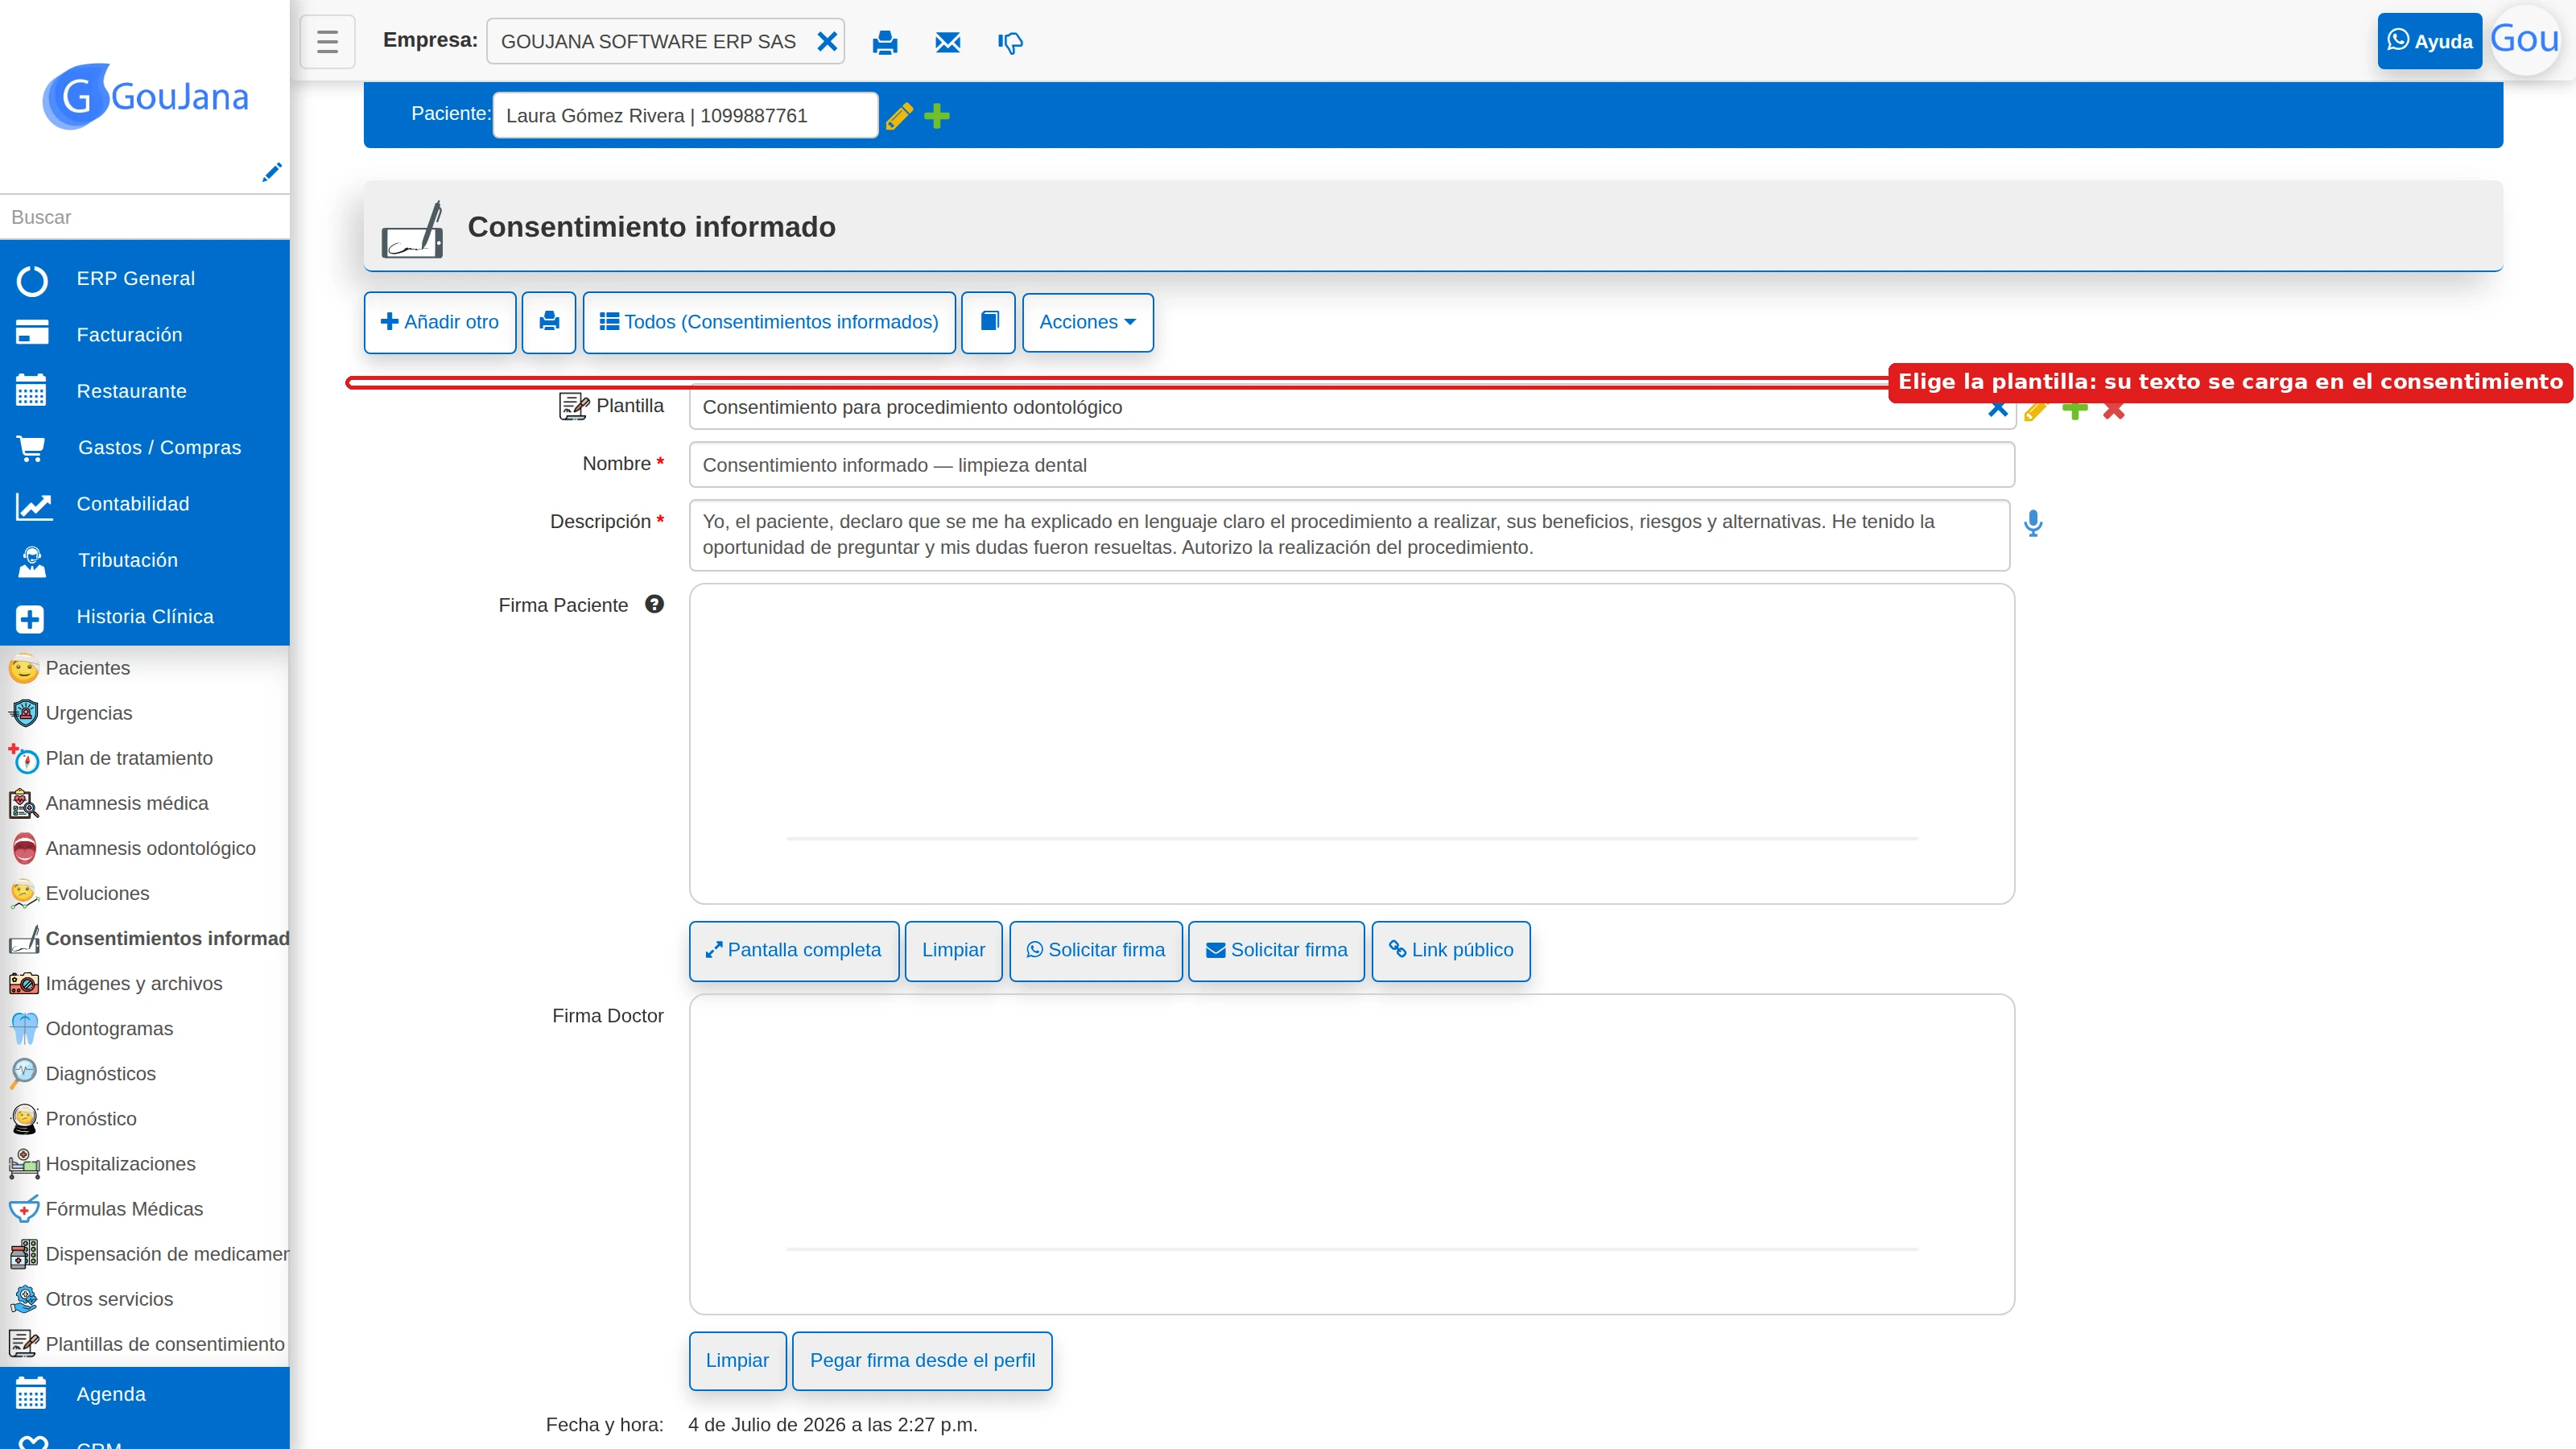This screenshot has width=2576, height=1449.
Task: Click into the Nombre input field
Action: pyautogui.click(x=1351, y=465)
